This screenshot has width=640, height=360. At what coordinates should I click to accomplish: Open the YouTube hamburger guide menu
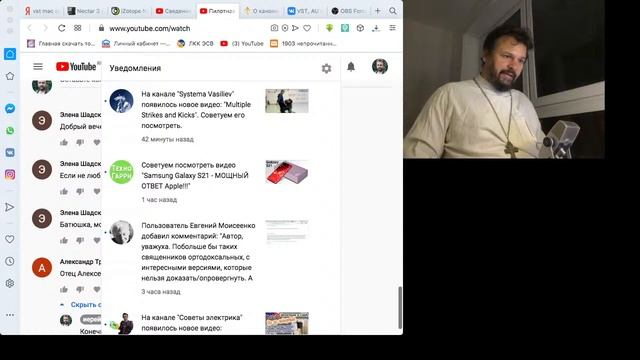(38, 67)
